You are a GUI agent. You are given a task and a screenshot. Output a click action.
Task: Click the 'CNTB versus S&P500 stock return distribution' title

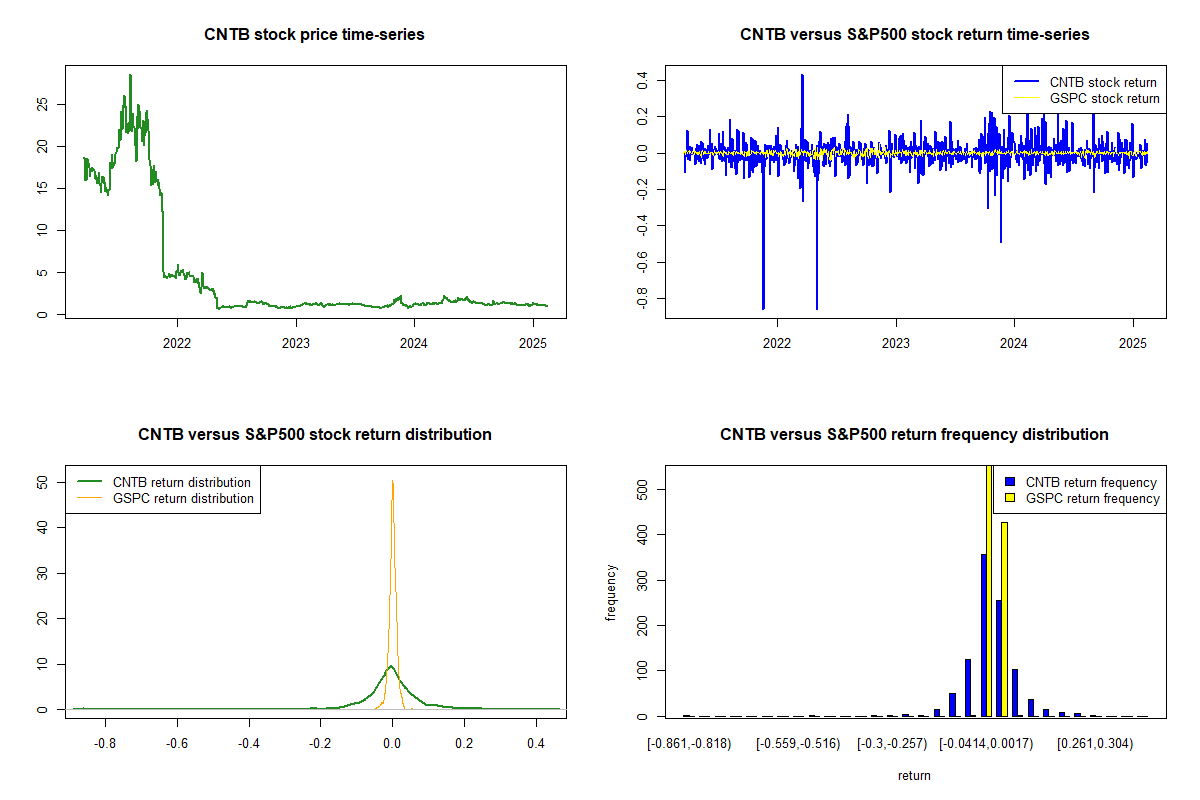click(x=314, y=435)
